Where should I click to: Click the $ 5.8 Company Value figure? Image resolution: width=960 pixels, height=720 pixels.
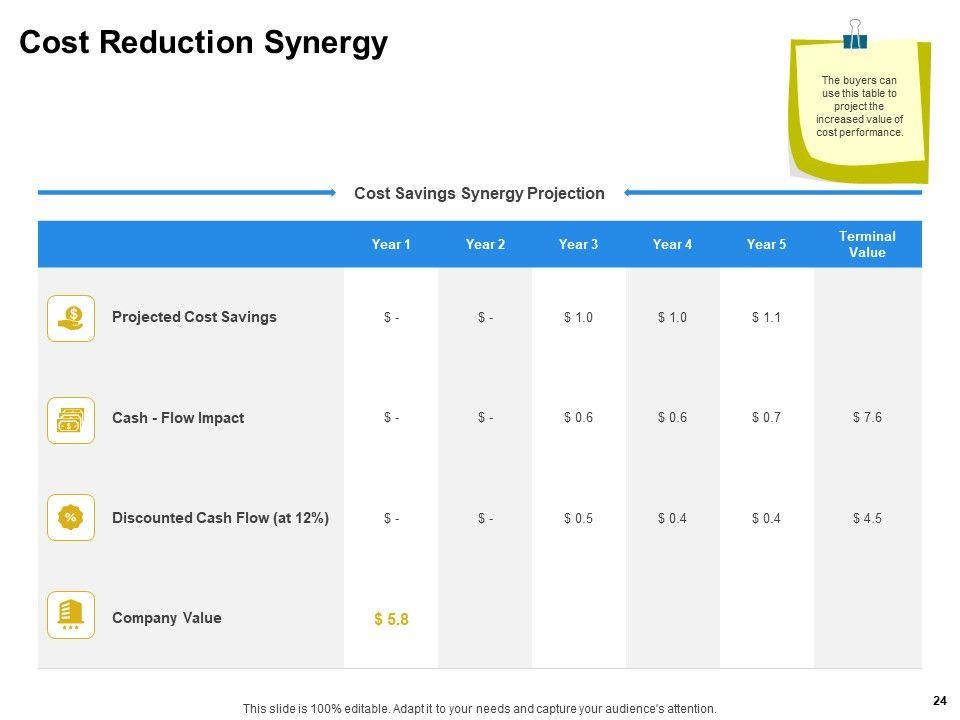tap(391, 620)
